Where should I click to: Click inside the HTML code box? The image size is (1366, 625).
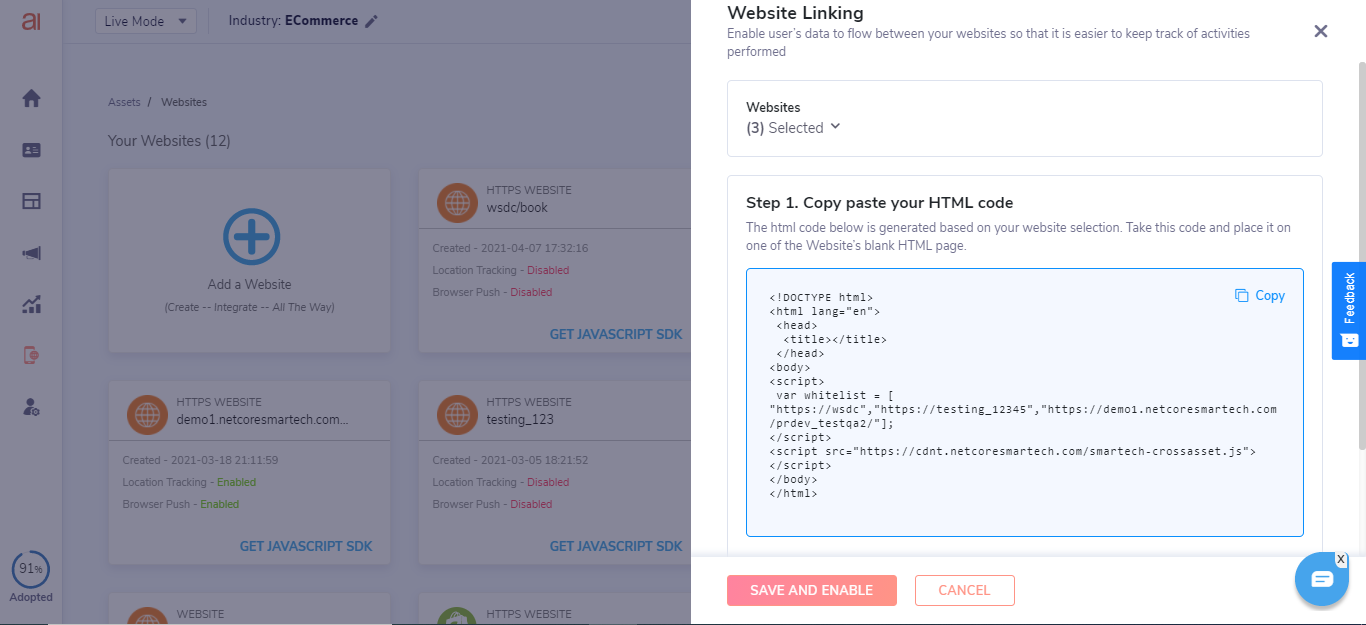pos(1025,402)
